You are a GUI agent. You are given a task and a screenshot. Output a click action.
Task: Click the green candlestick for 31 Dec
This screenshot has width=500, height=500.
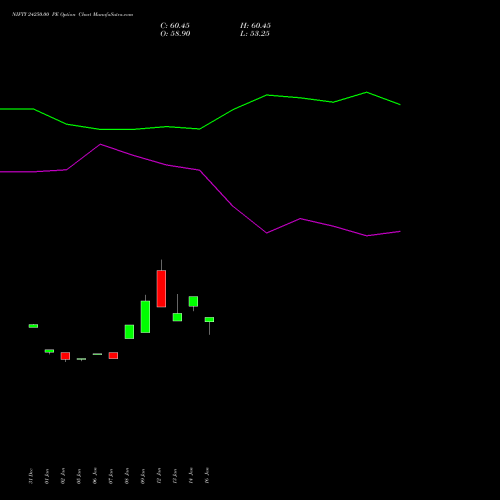33,326
